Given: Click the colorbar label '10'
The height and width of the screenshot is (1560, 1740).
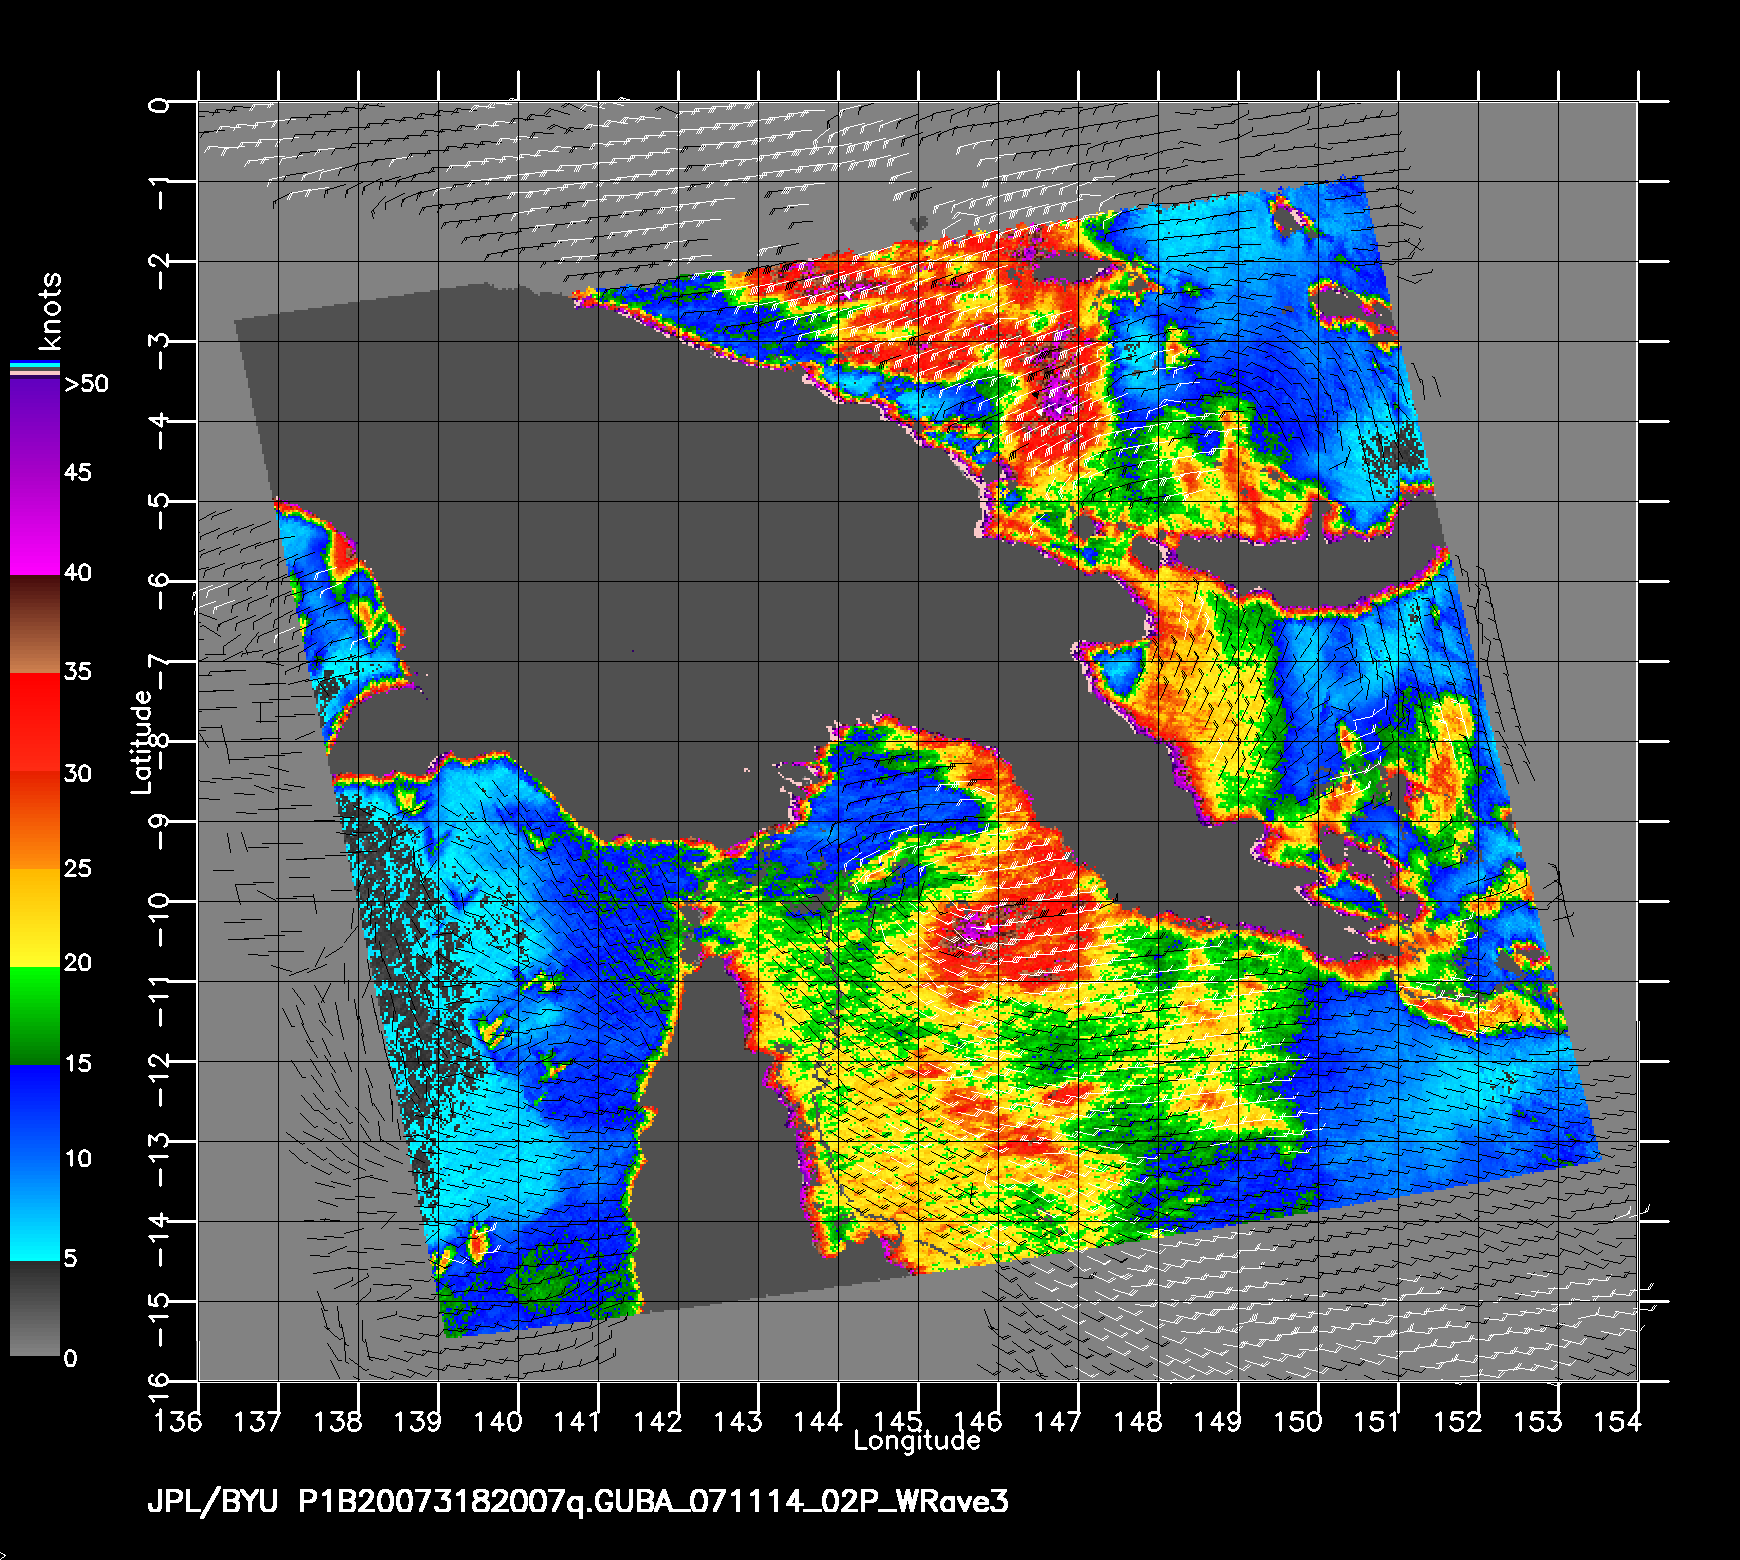Looking at the screenshot, I should click(78, 1159).
